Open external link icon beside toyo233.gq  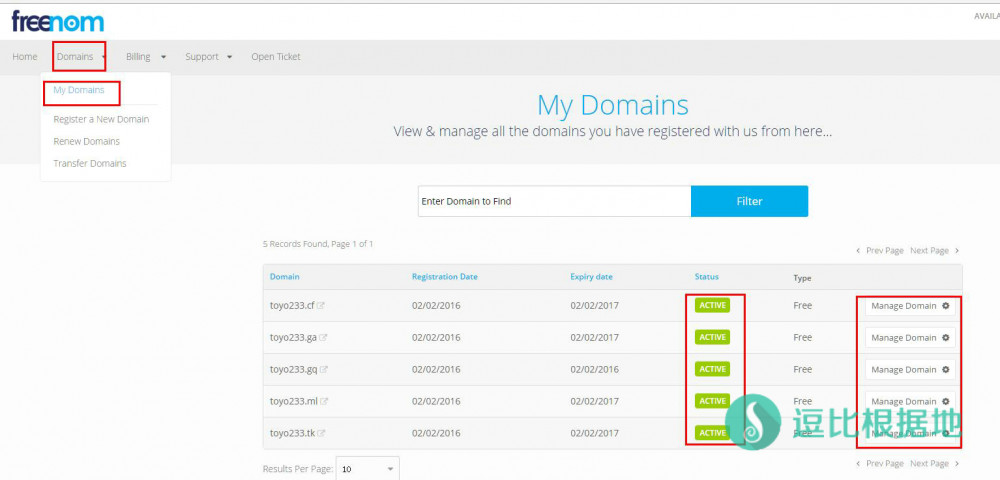coord(324,370)
